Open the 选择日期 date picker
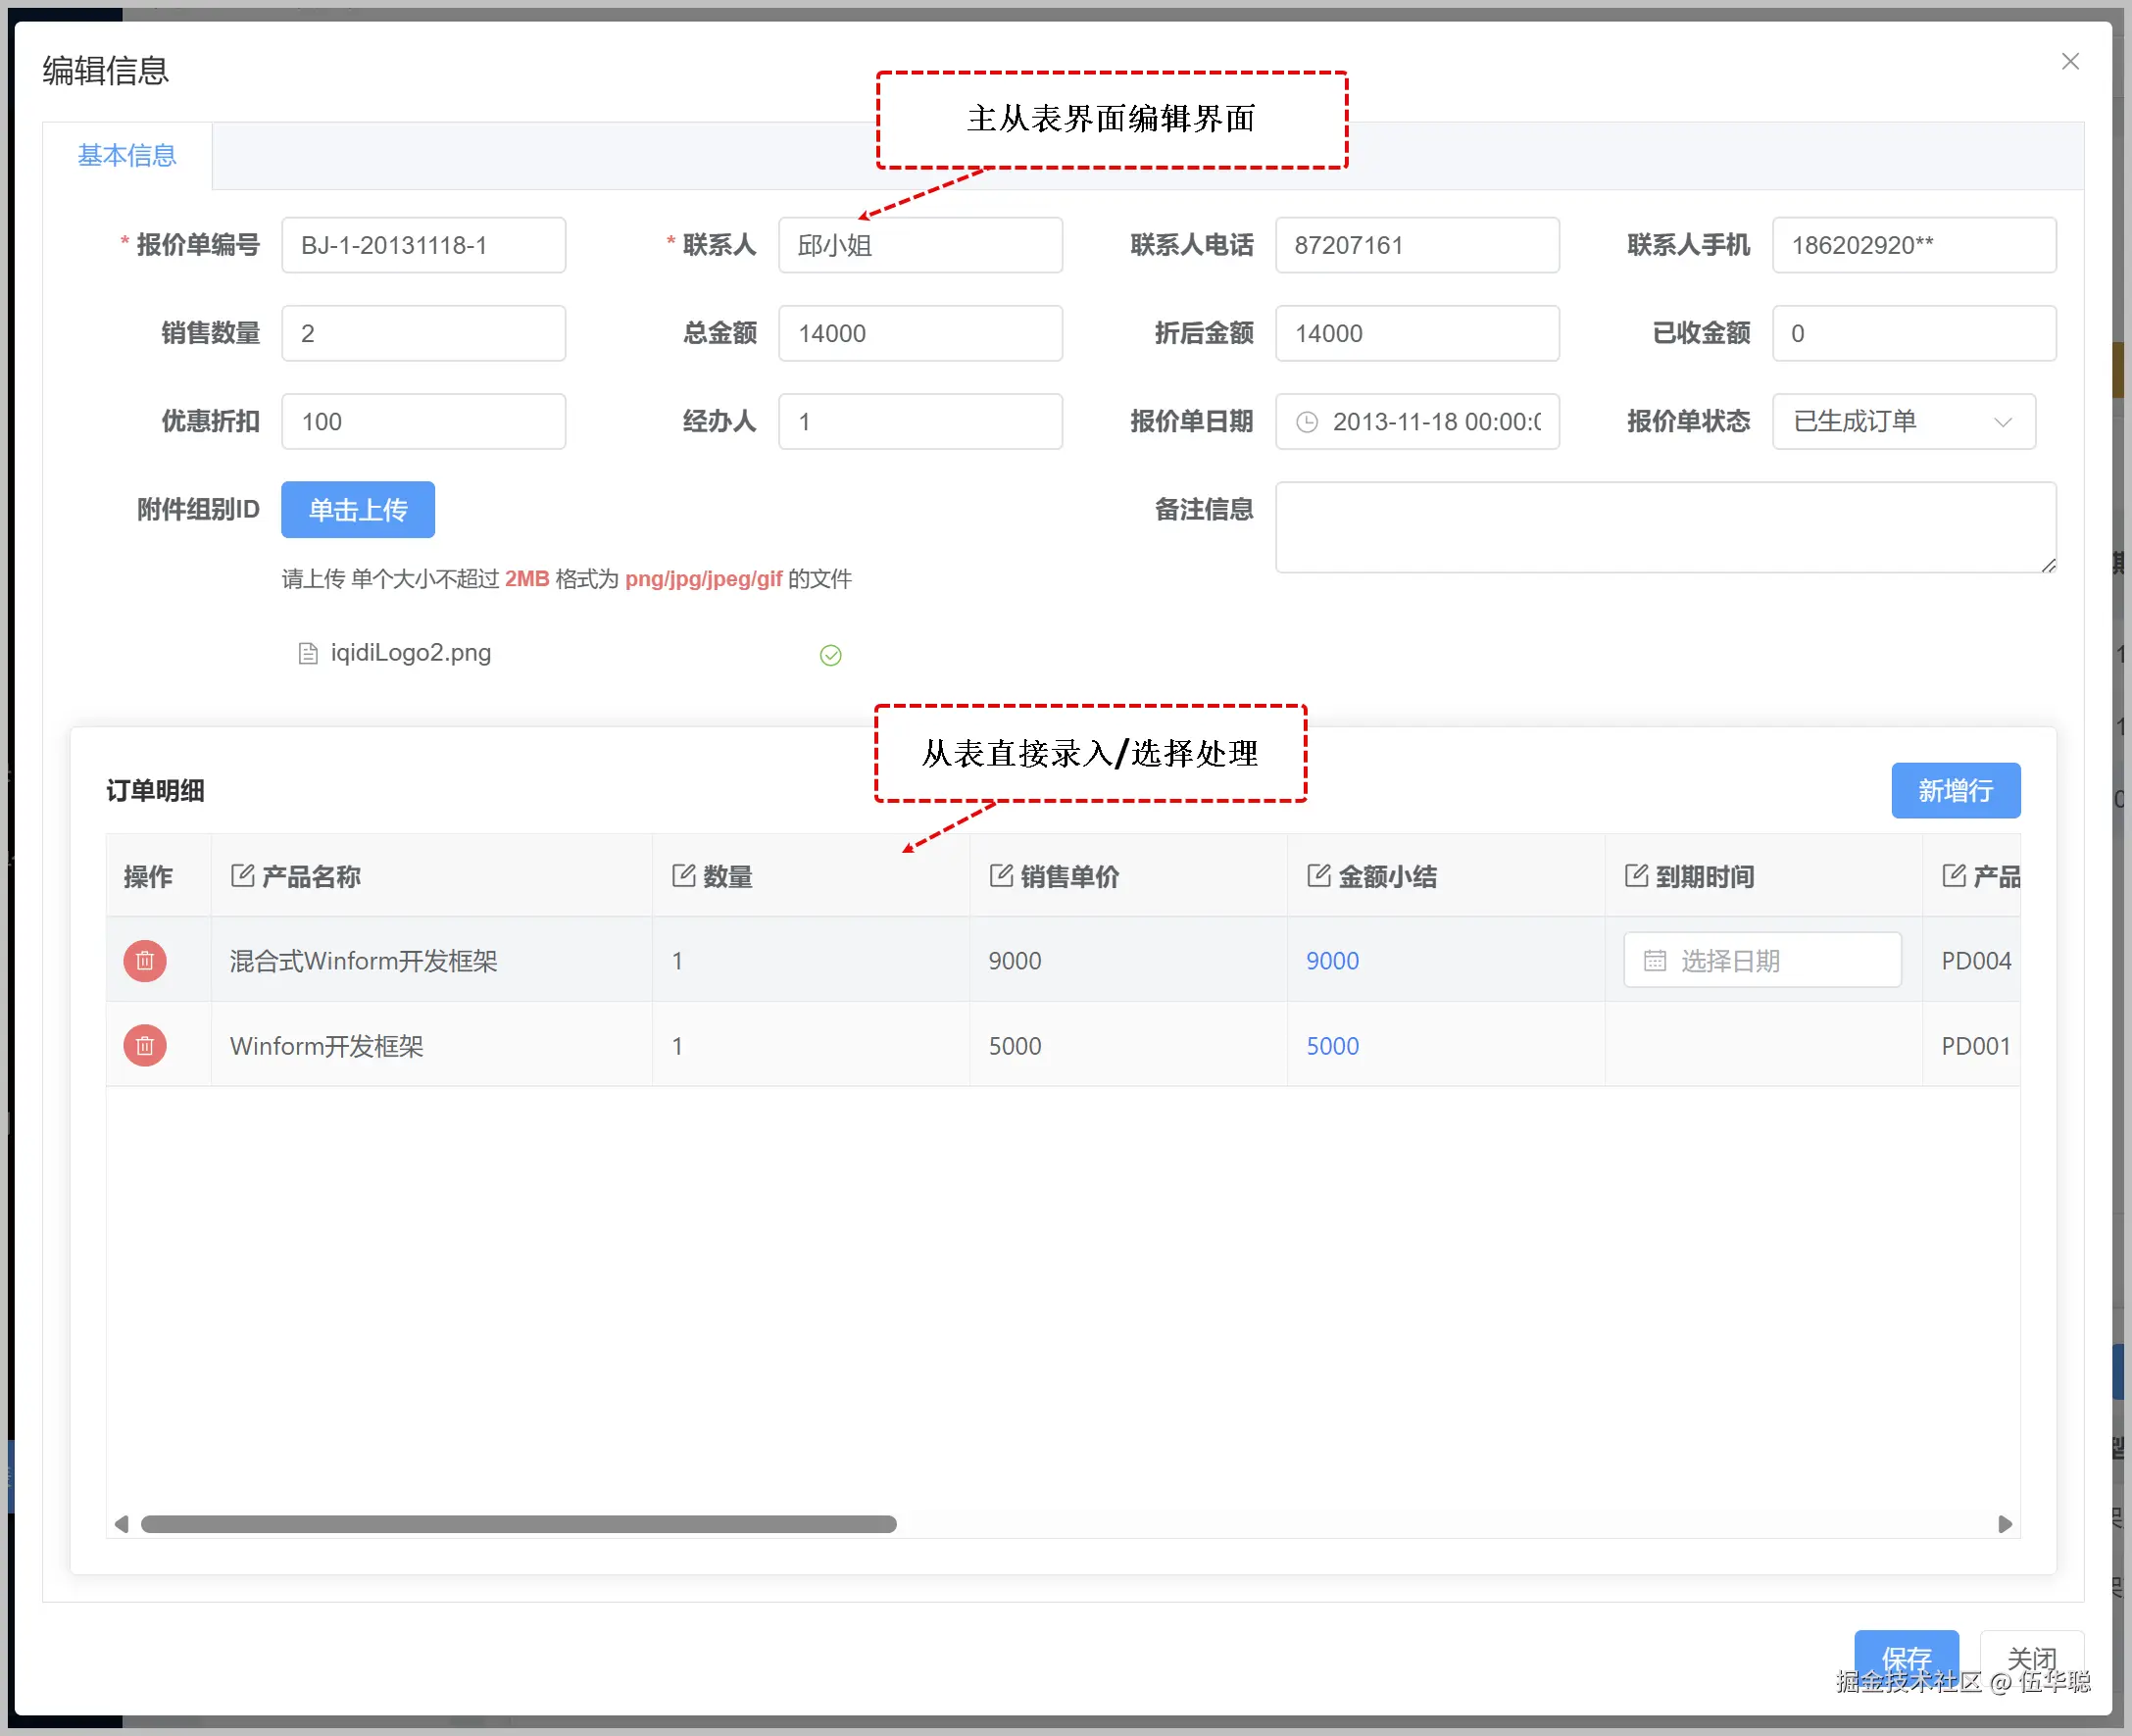 tap(1762, 961)
